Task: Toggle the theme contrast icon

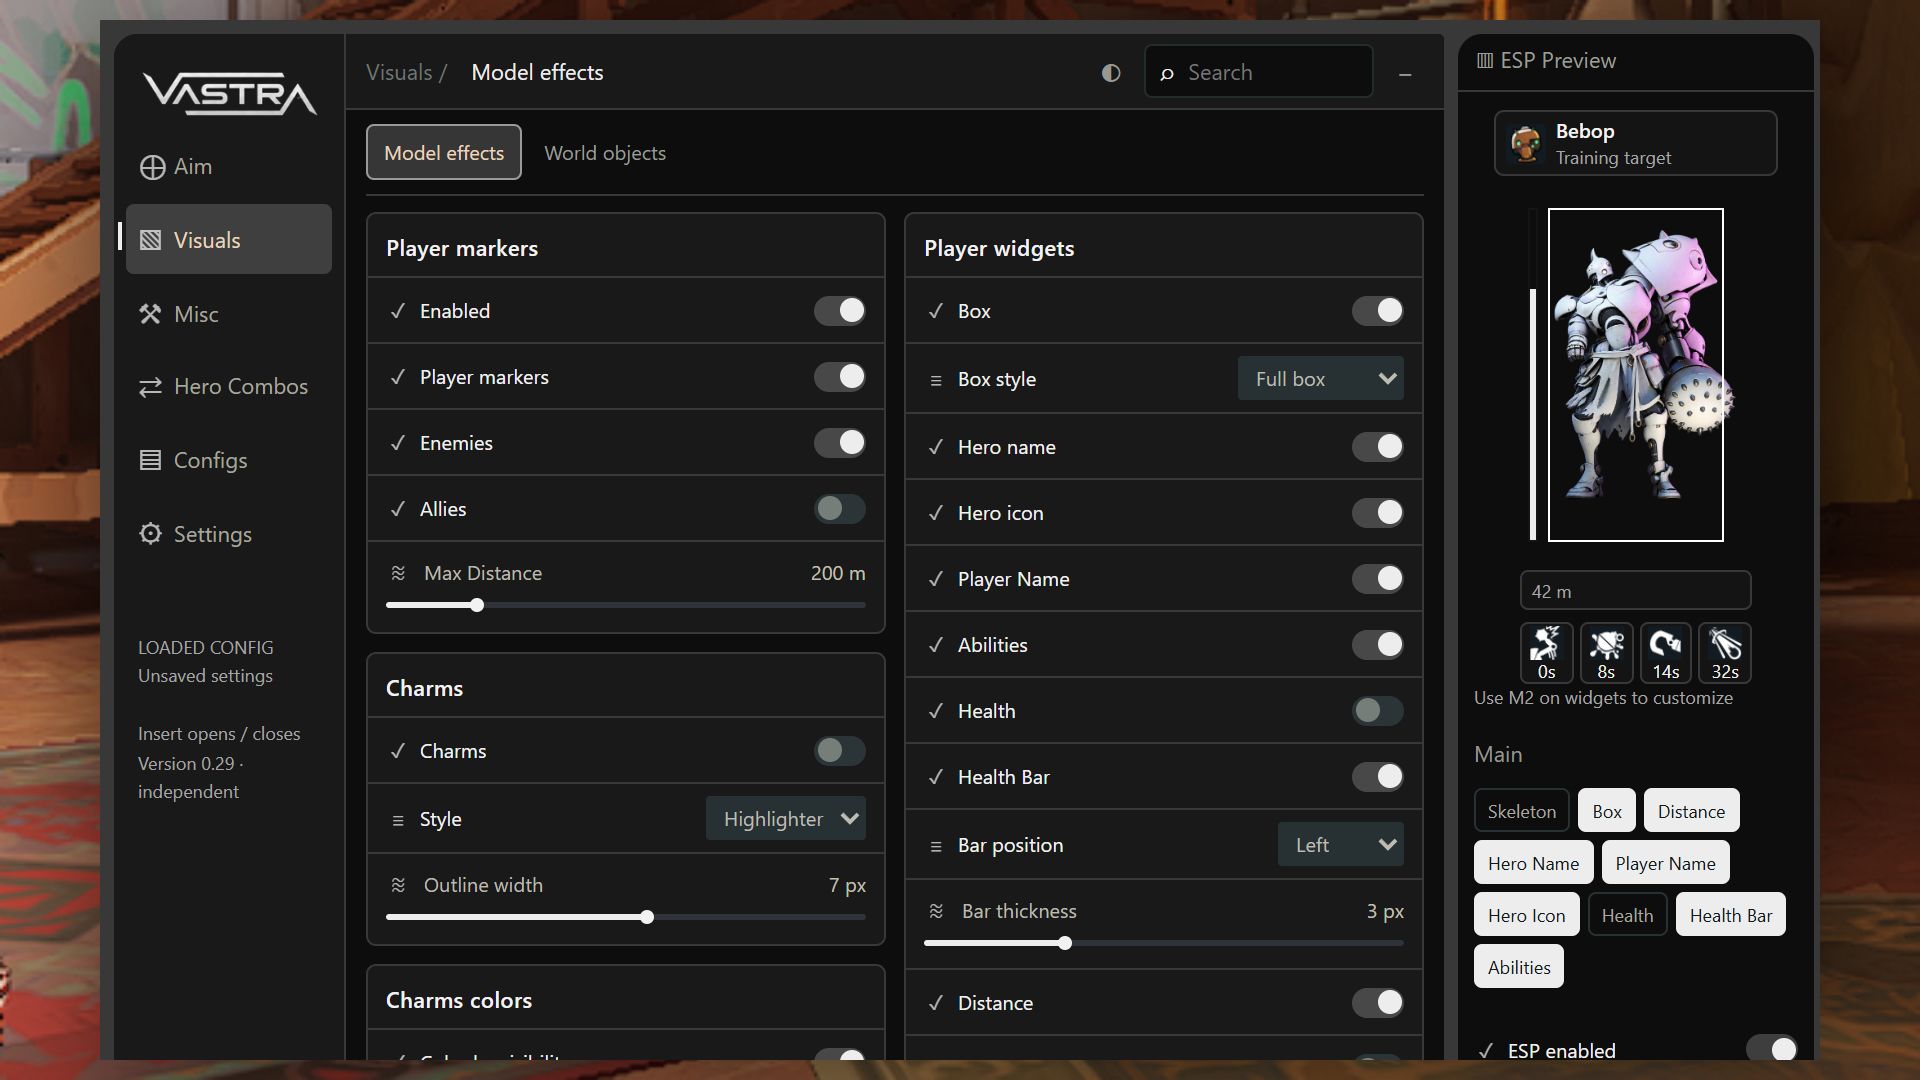Action: tap(1111, 73)
